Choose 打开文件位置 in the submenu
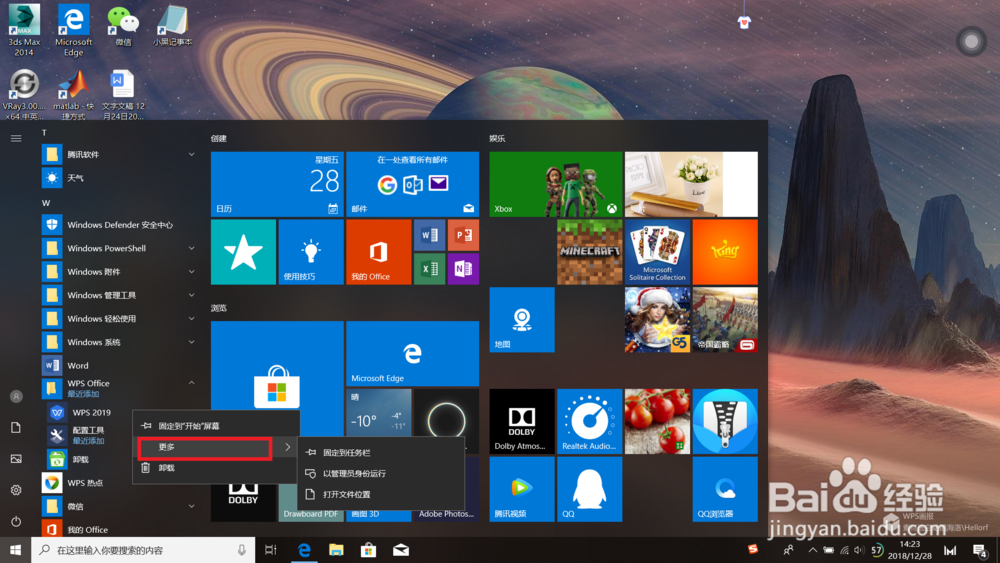This screenshot has height=563, width=1000. click(x=381, y=495)
